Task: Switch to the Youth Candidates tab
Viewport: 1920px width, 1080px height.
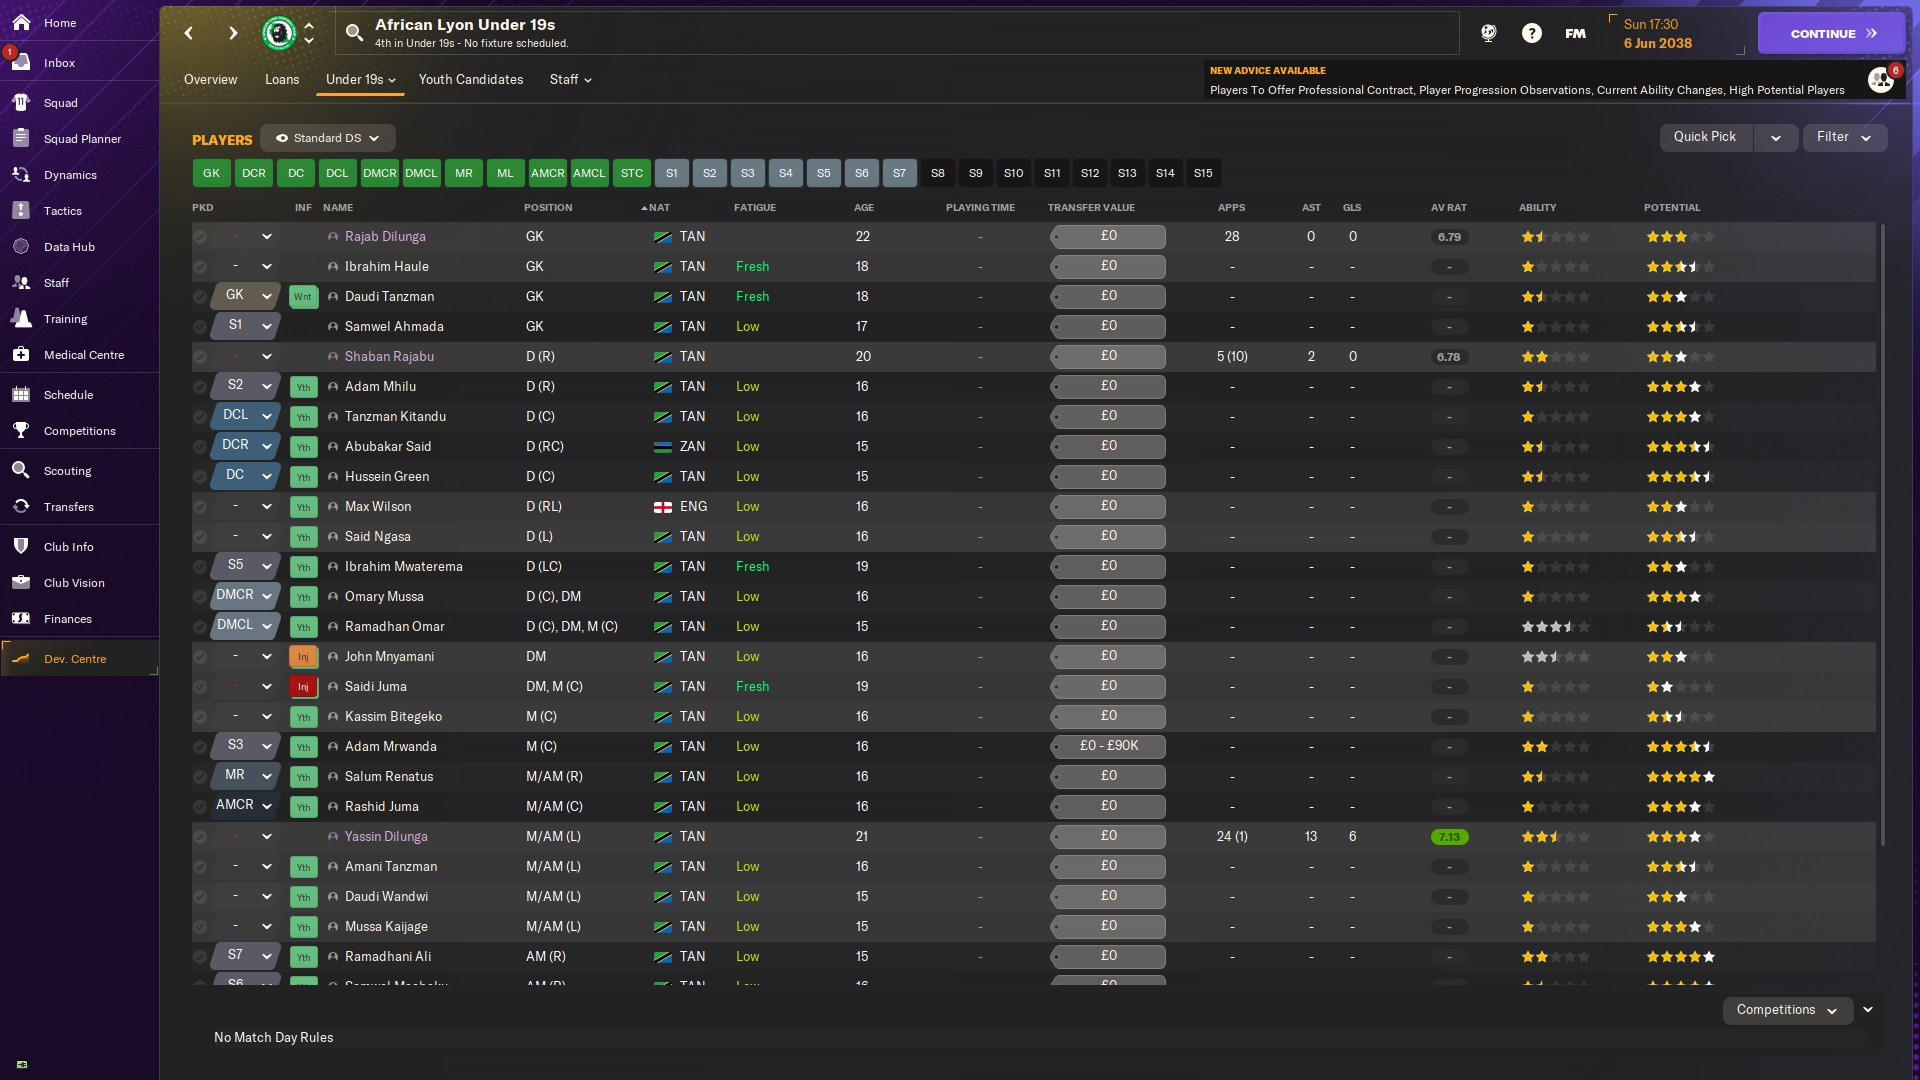Action: (471, 80)
